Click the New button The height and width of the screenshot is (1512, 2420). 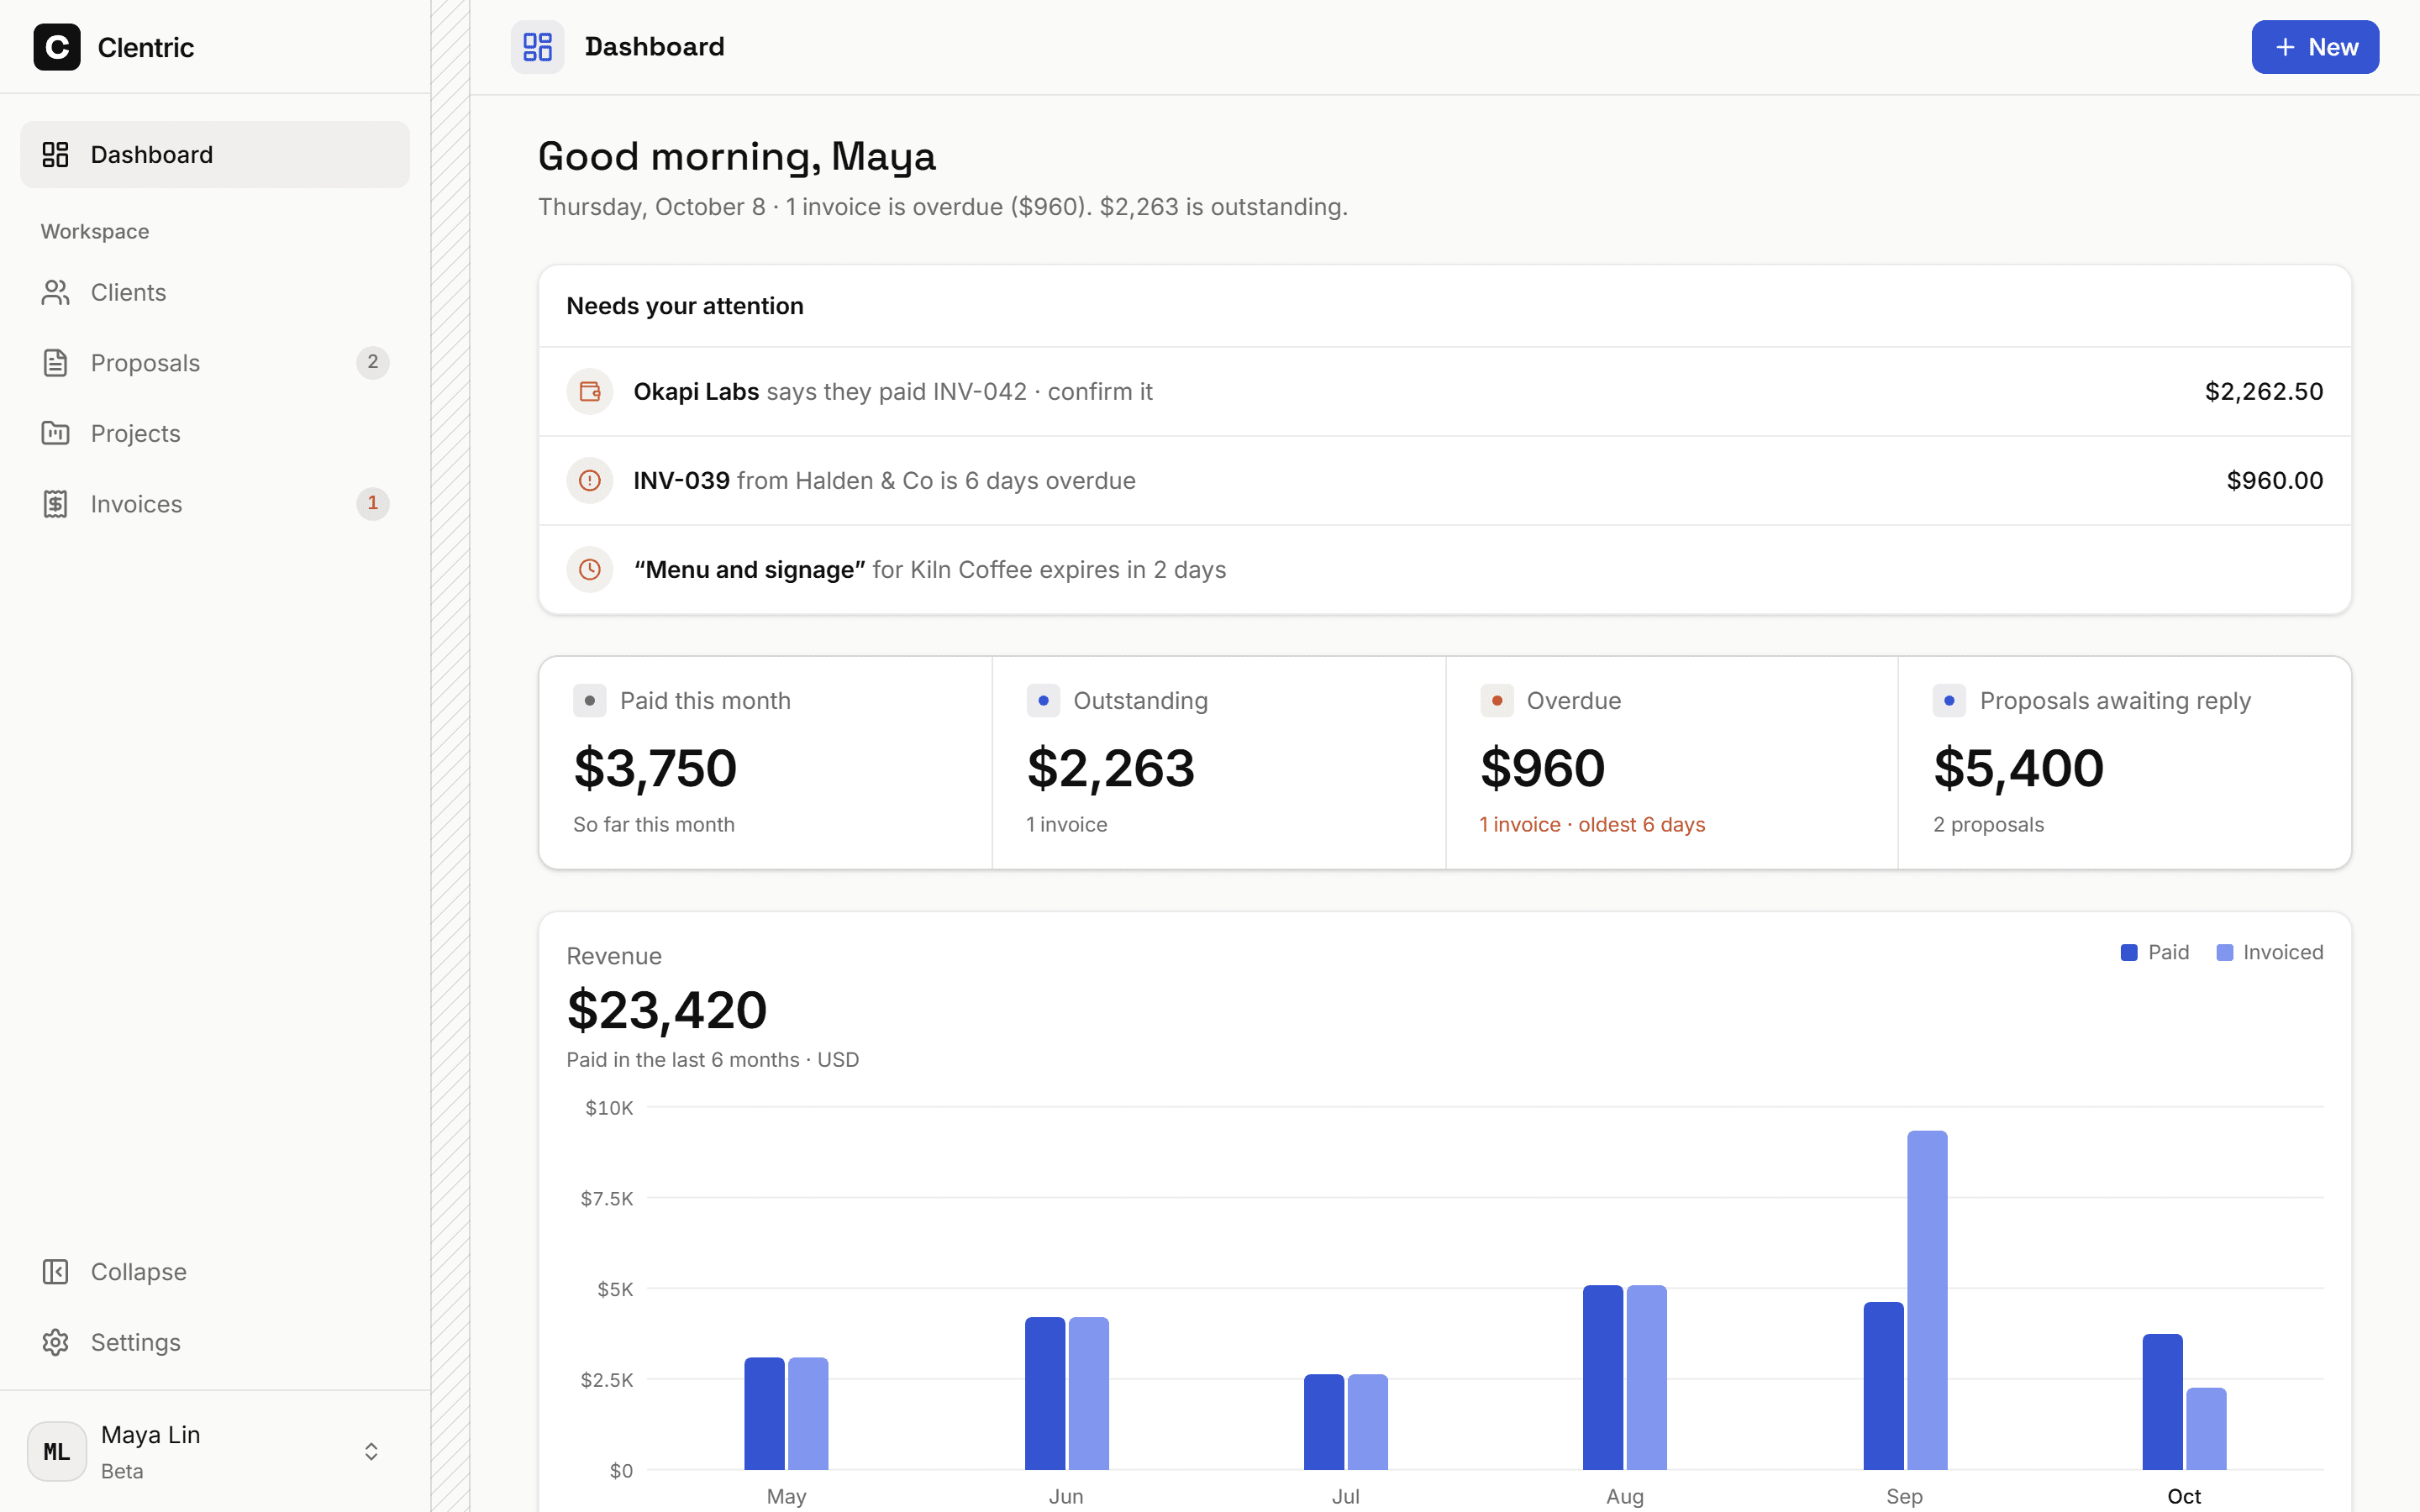pyautogui.click(x=2315, y=47)
